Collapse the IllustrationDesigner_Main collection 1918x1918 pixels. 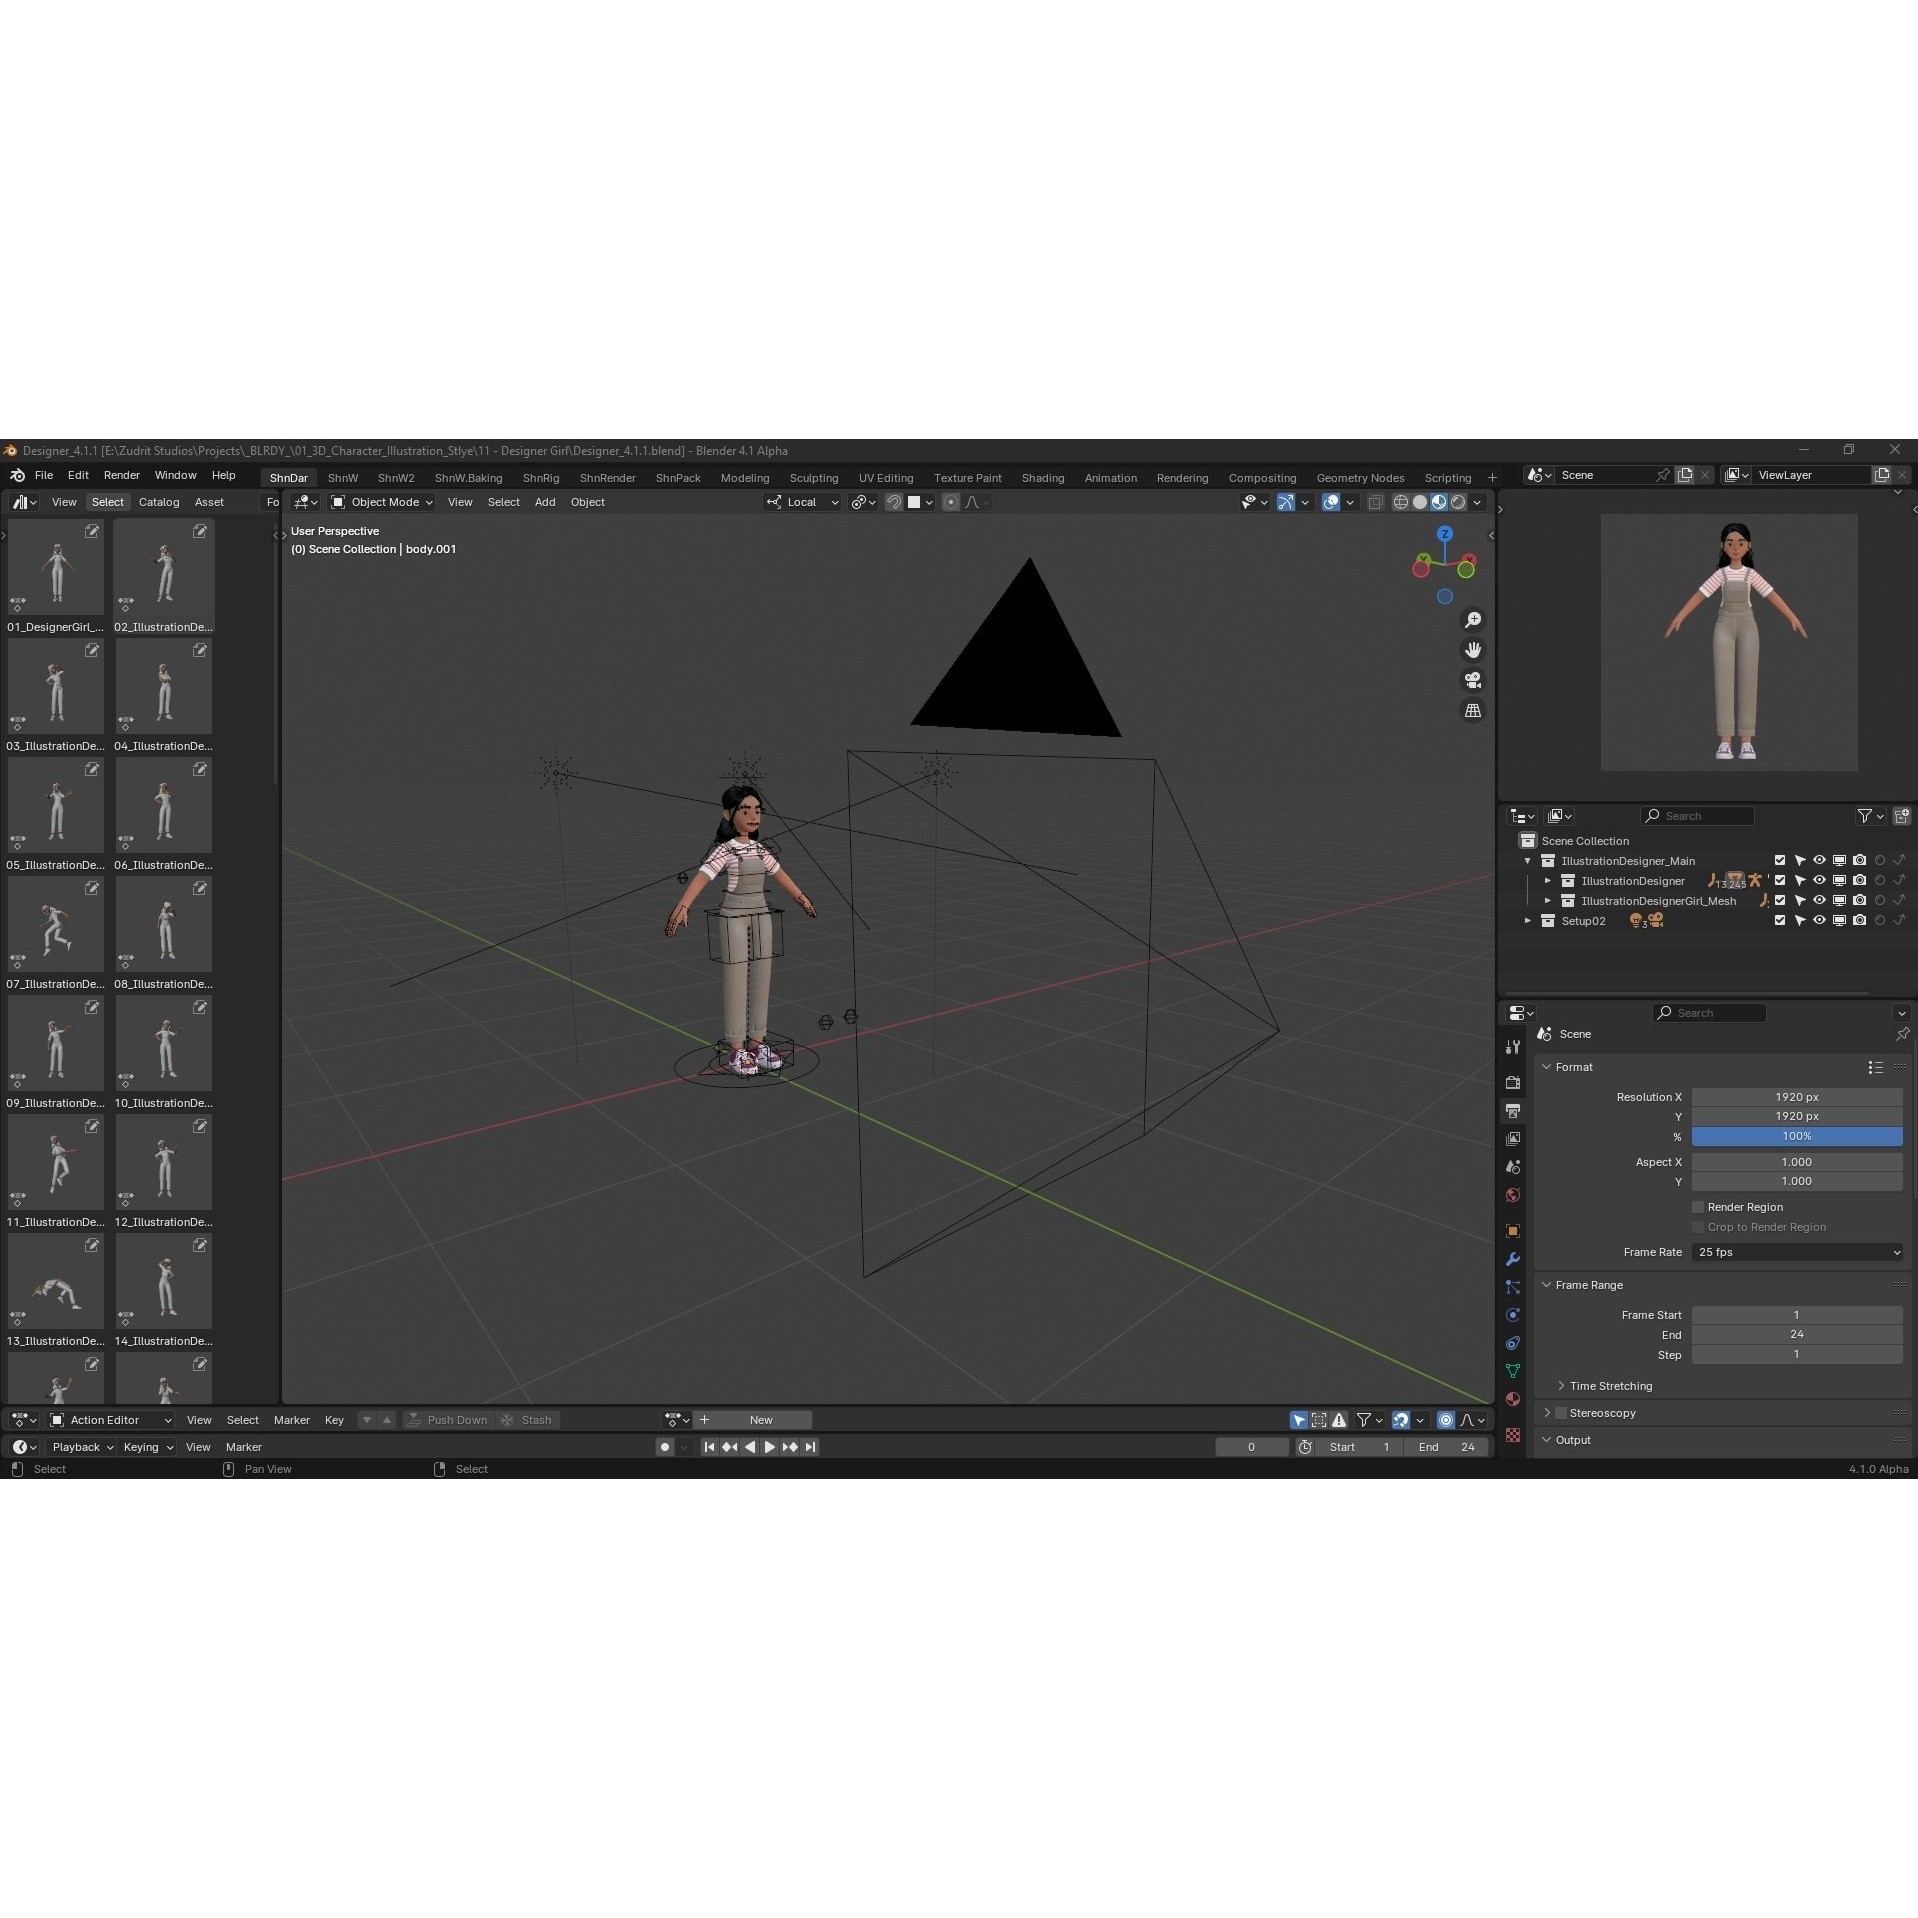pos(1528,860)
